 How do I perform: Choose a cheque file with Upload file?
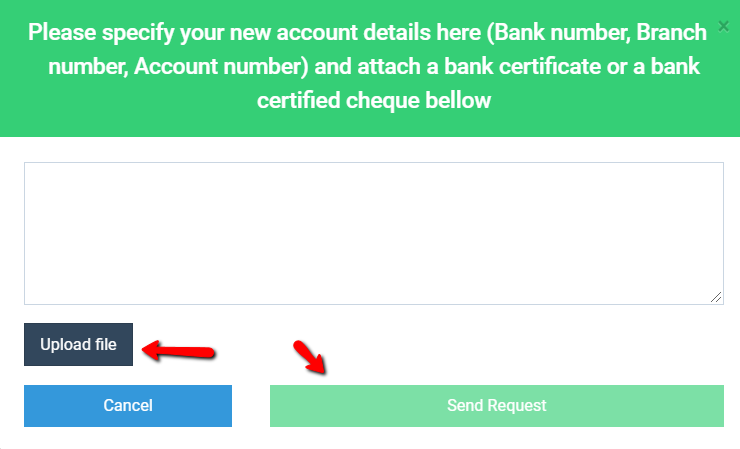click(x=78, y=344)
